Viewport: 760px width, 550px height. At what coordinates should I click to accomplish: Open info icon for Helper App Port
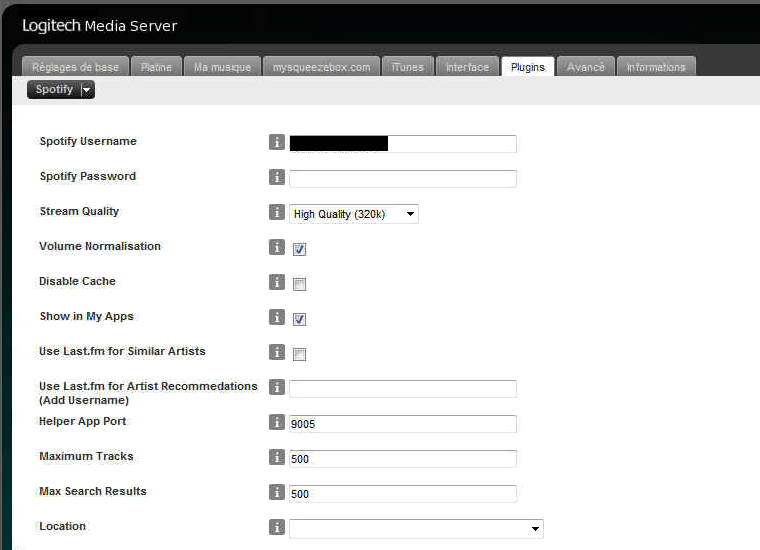(x=277, y=422)
